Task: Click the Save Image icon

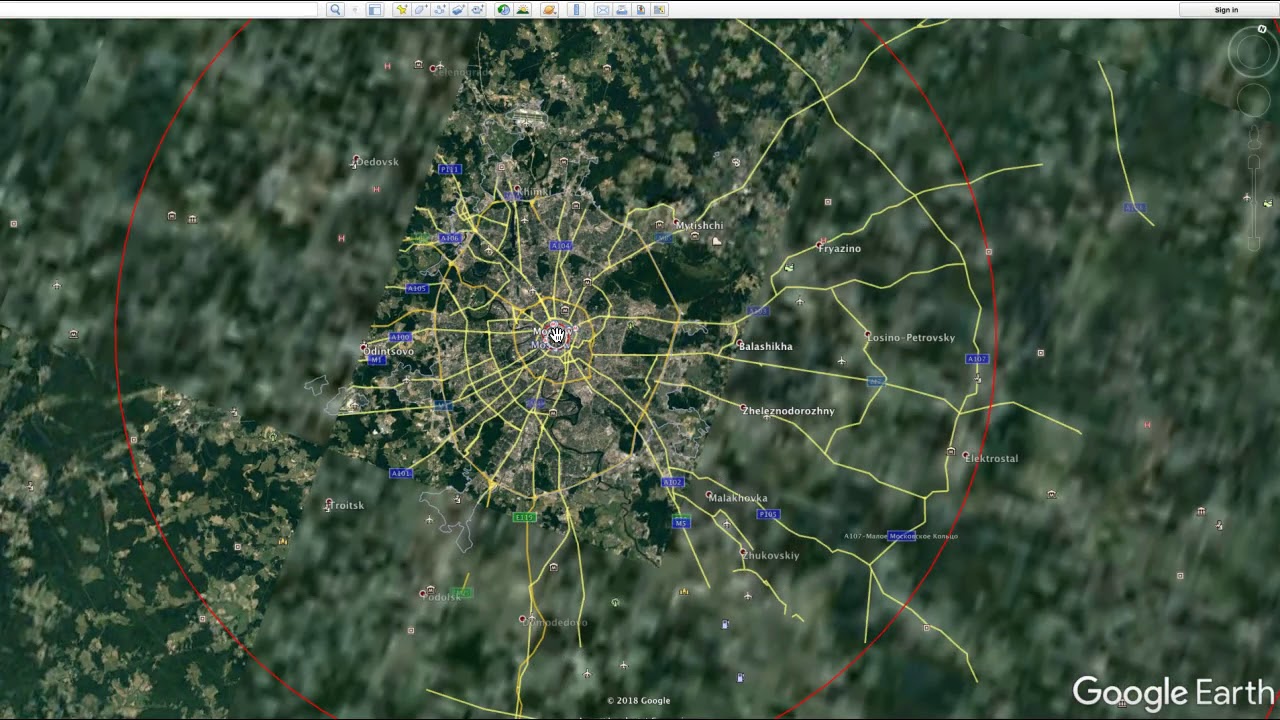Action: pos(641,10)
